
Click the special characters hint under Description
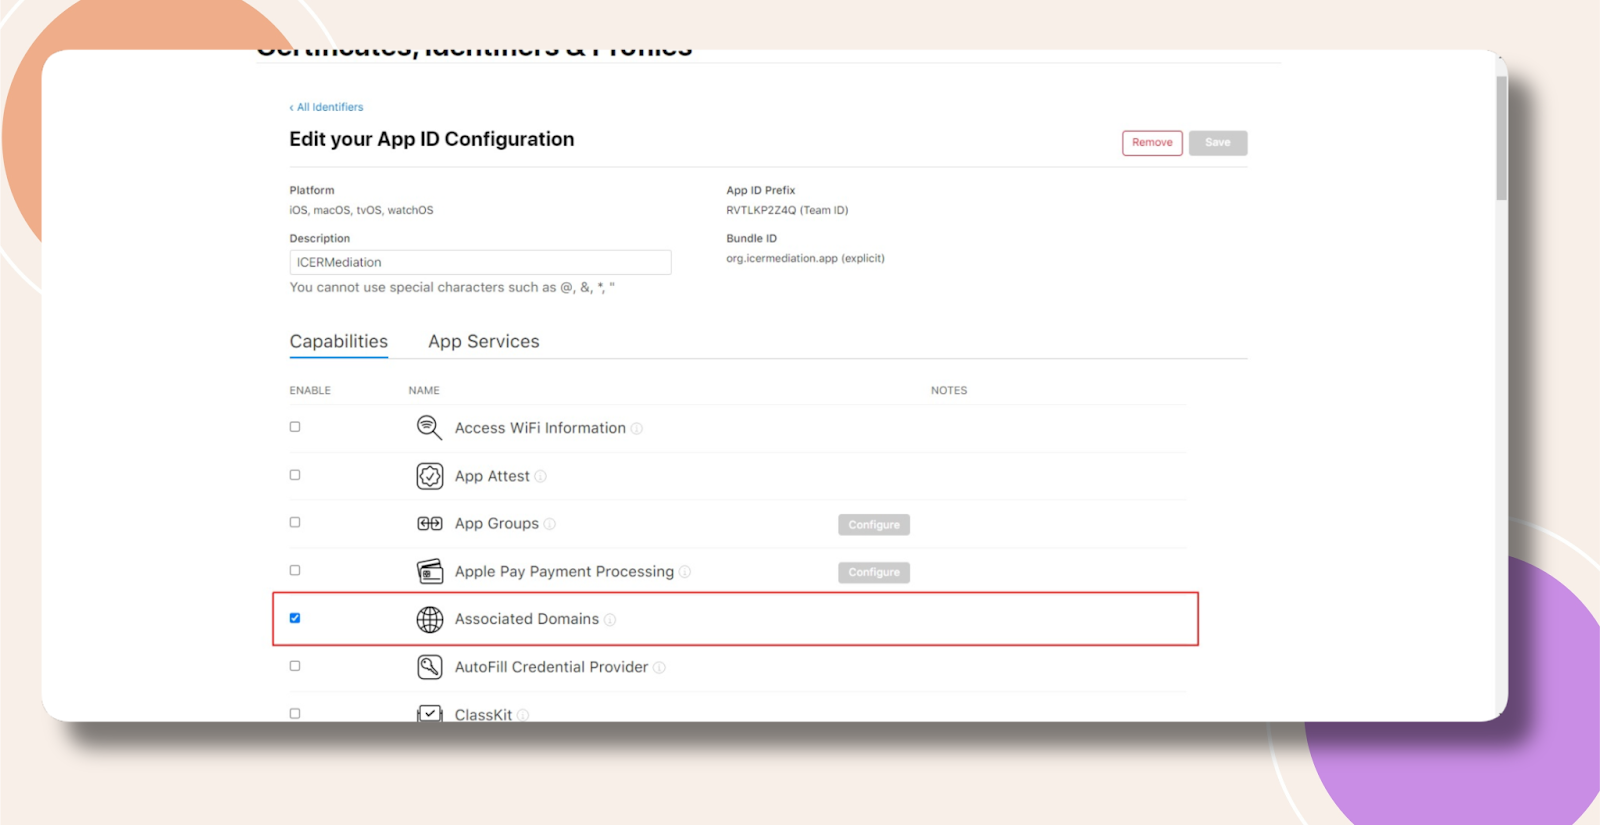(452, 287)
